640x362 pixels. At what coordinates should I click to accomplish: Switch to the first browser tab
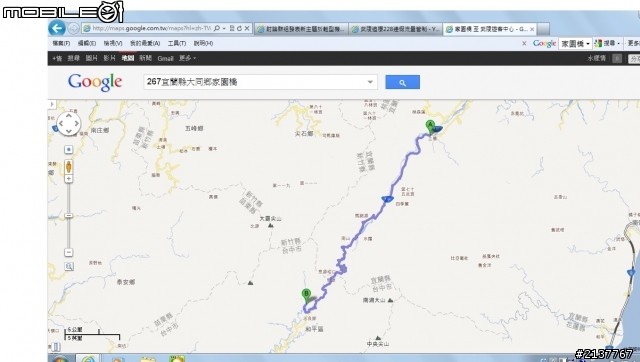pyautogui.click(x=301, y=29)
